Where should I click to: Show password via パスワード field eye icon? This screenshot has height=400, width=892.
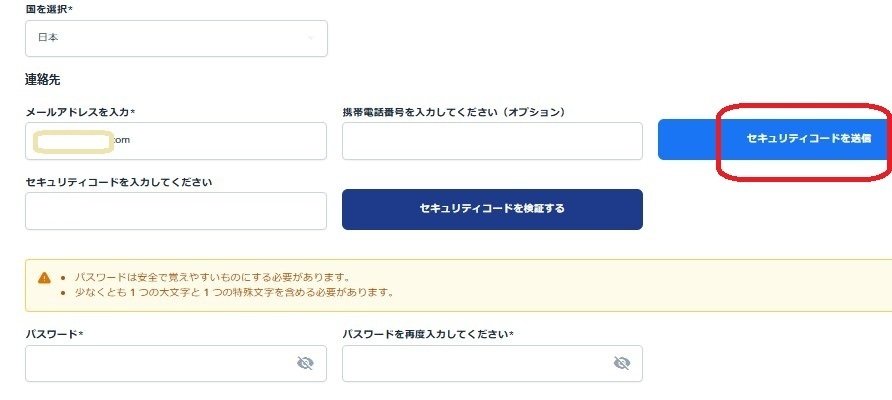click(305, 363)
